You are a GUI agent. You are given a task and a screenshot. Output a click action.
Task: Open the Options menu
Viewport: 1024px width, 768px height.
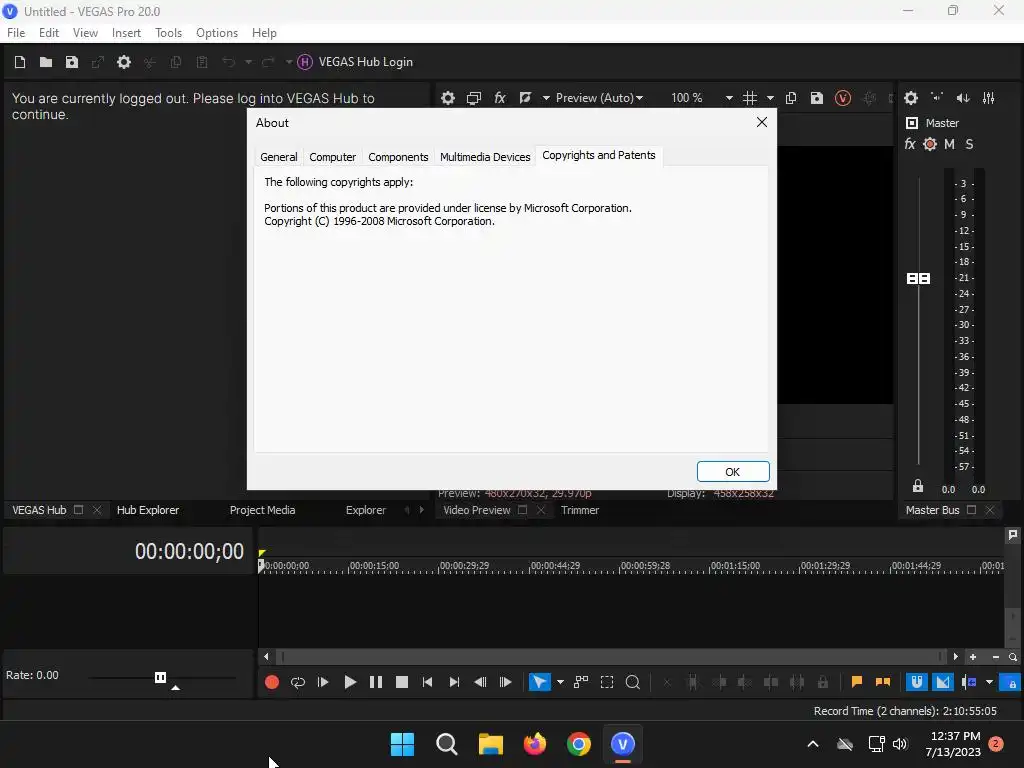tap(217, 33)
